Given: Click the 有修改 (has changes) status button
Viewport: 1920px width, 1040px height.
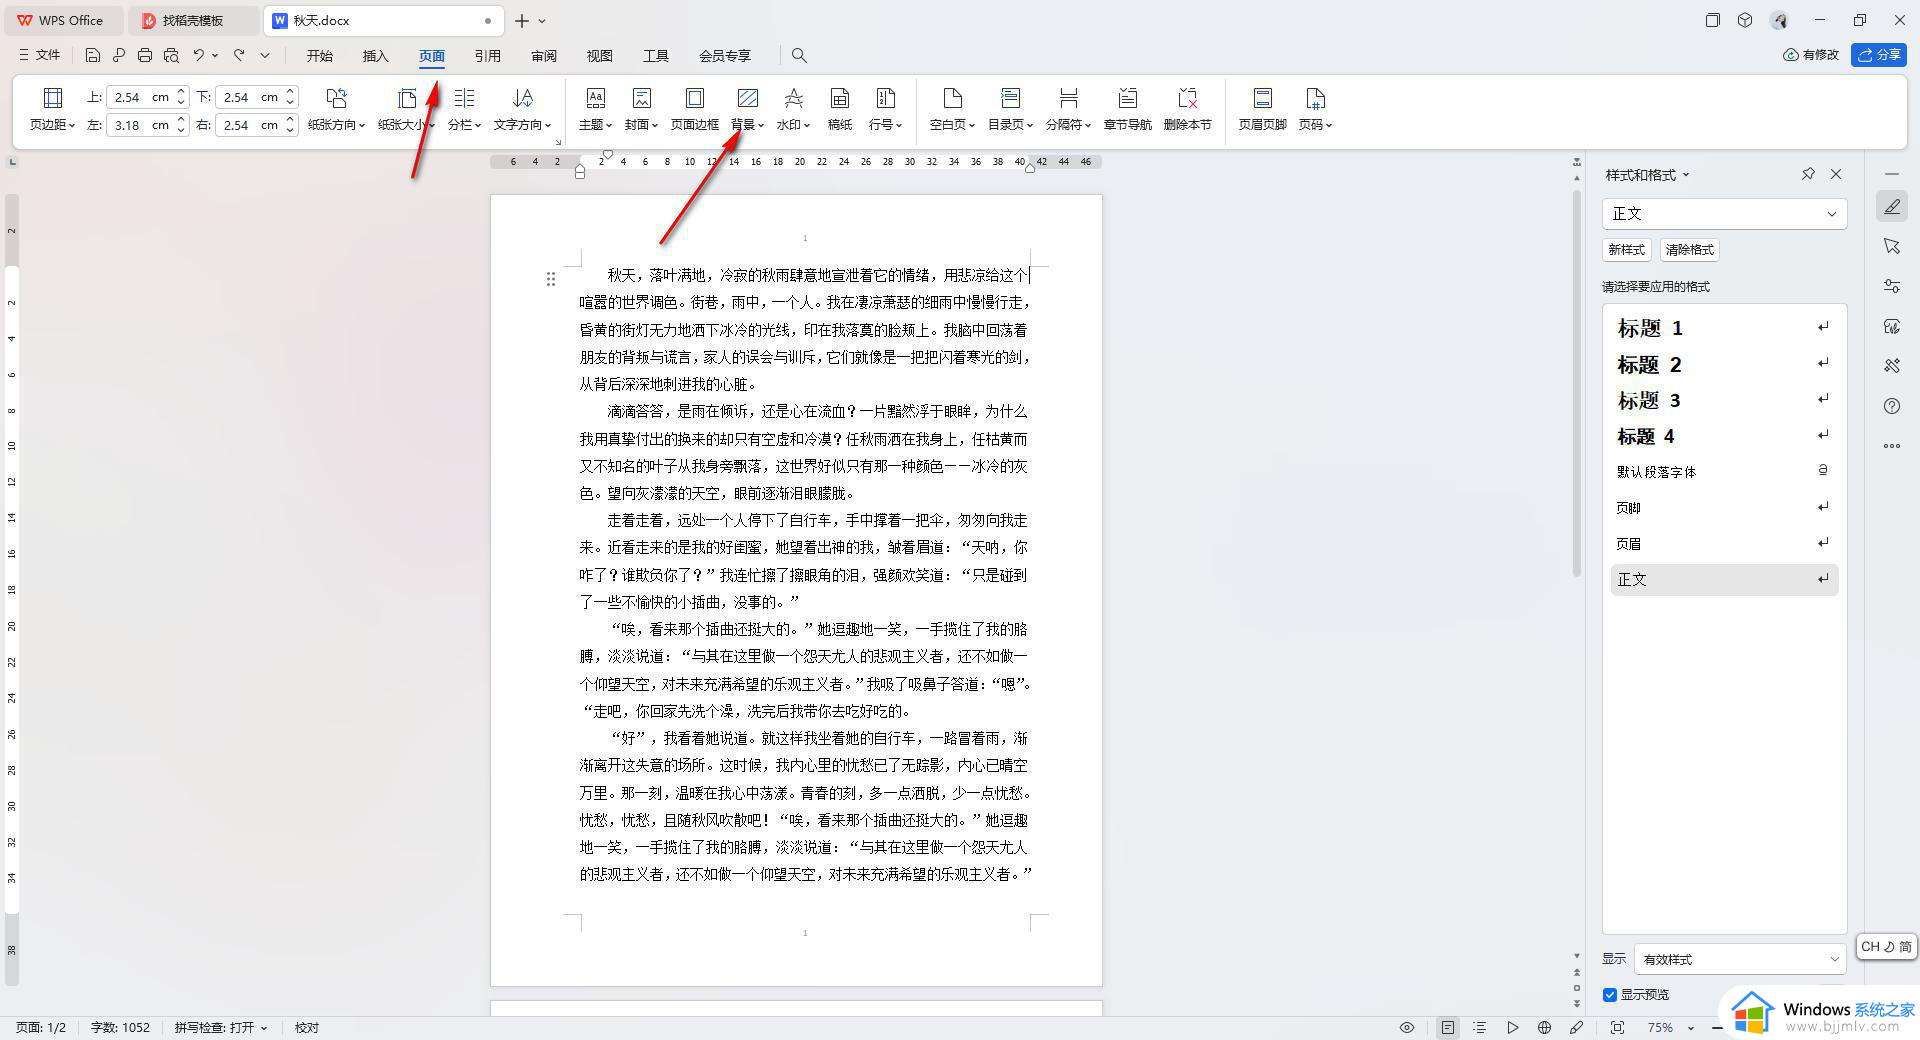Looking at the screenshot, I should point(1811,55).
